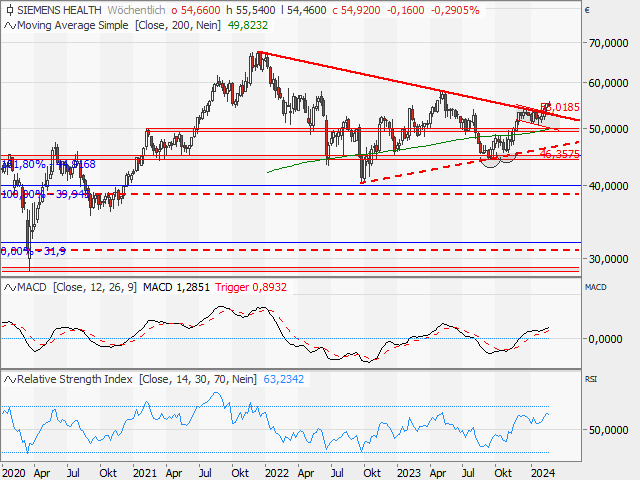
Task: Click the 2024 time axis label
Action: point(543,473)
